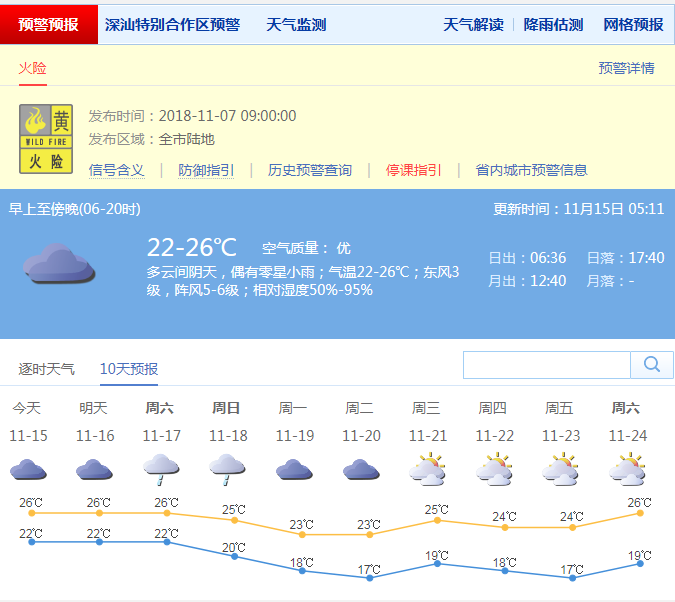Click the partly sunny icon for 11-24

click(627, 468)
